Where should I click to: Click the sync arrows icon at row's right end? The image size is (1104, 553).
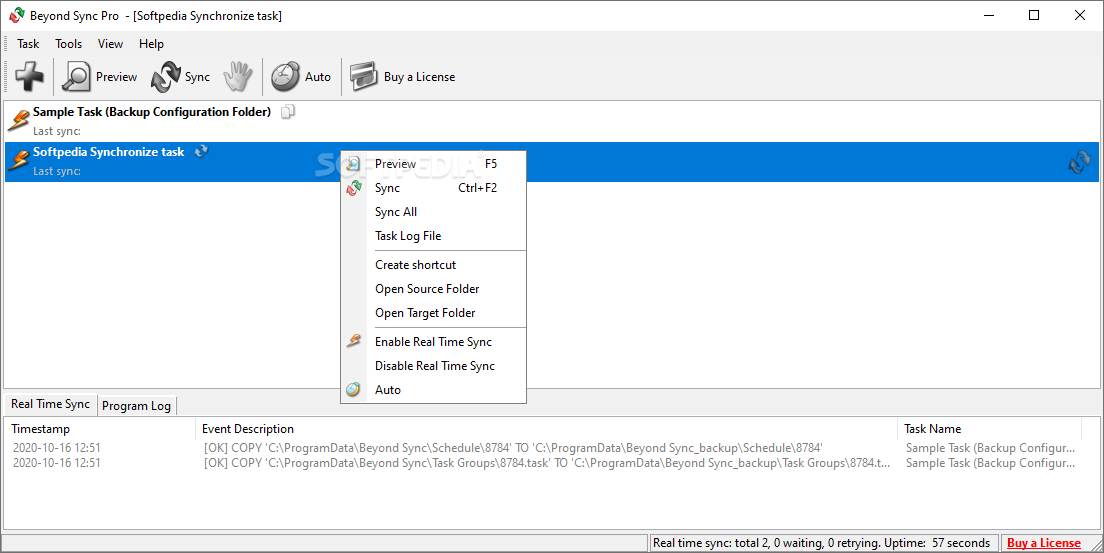click(x=1079, y=163)
